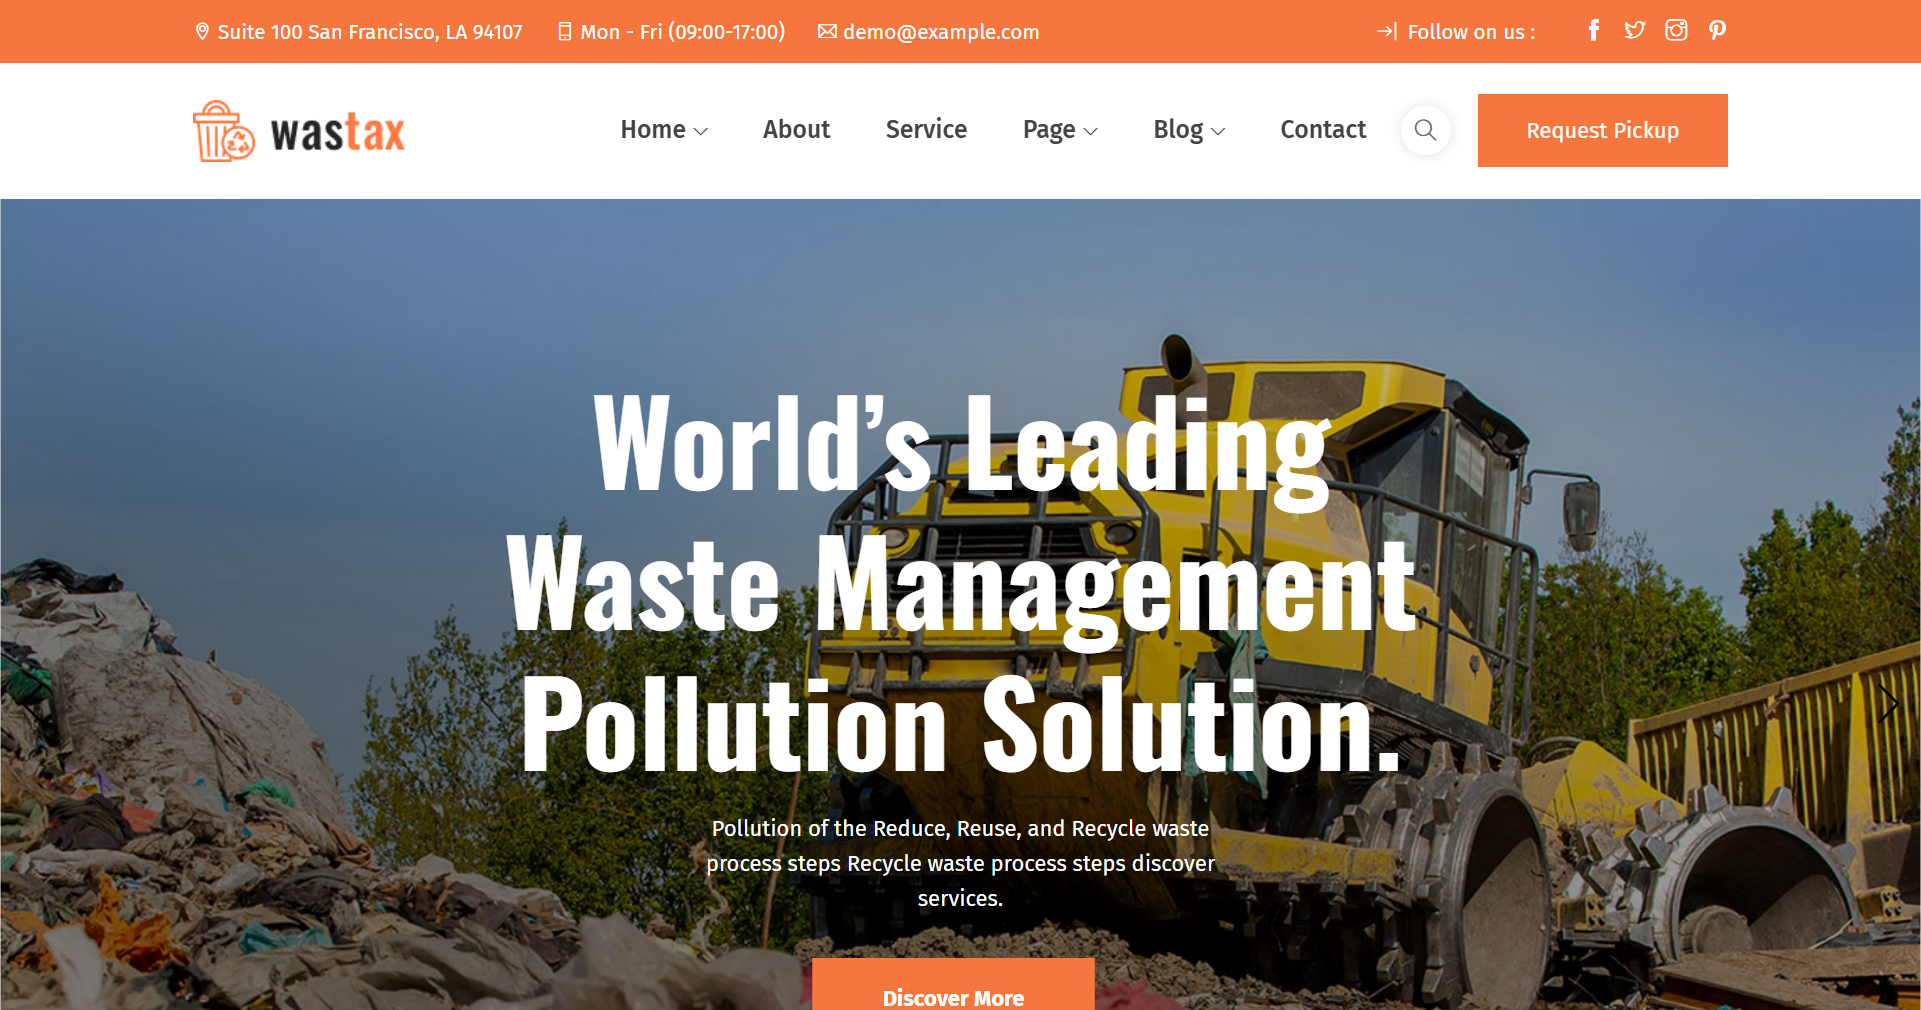Screen dimensions: 1921x1010
Task: Open the Facebook social icon
Action: pos(1594,30)
